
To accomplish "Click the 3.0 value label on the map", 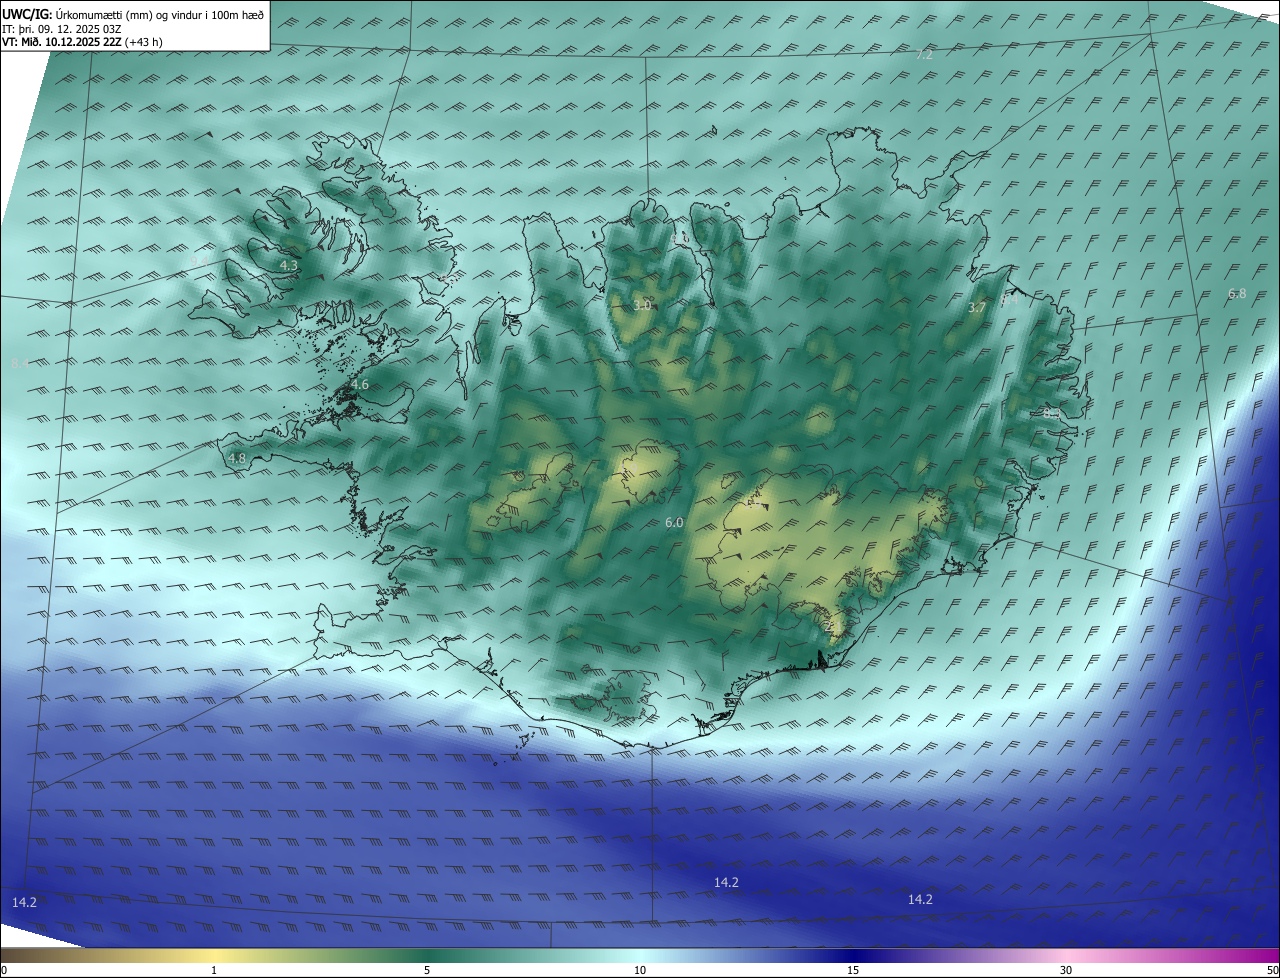I will 642,305.
